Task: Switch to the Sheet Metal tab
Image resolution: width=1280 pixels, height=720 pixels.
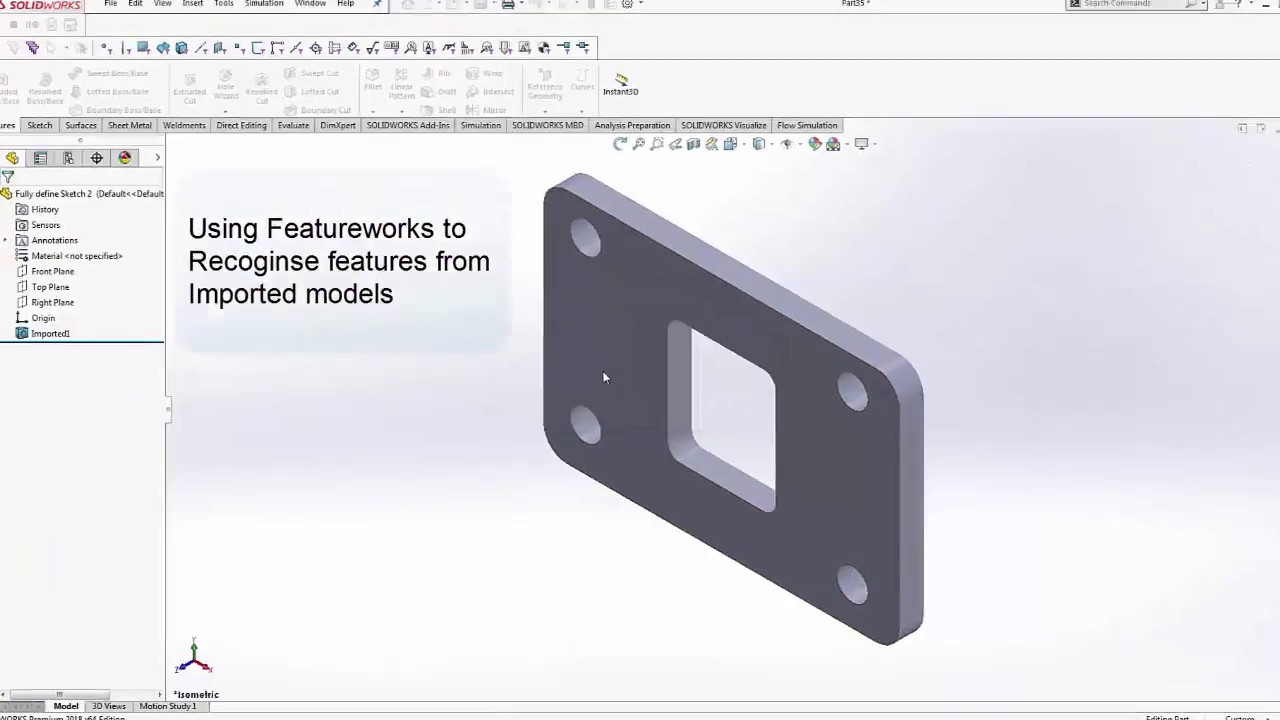Action: coord(129,125)
